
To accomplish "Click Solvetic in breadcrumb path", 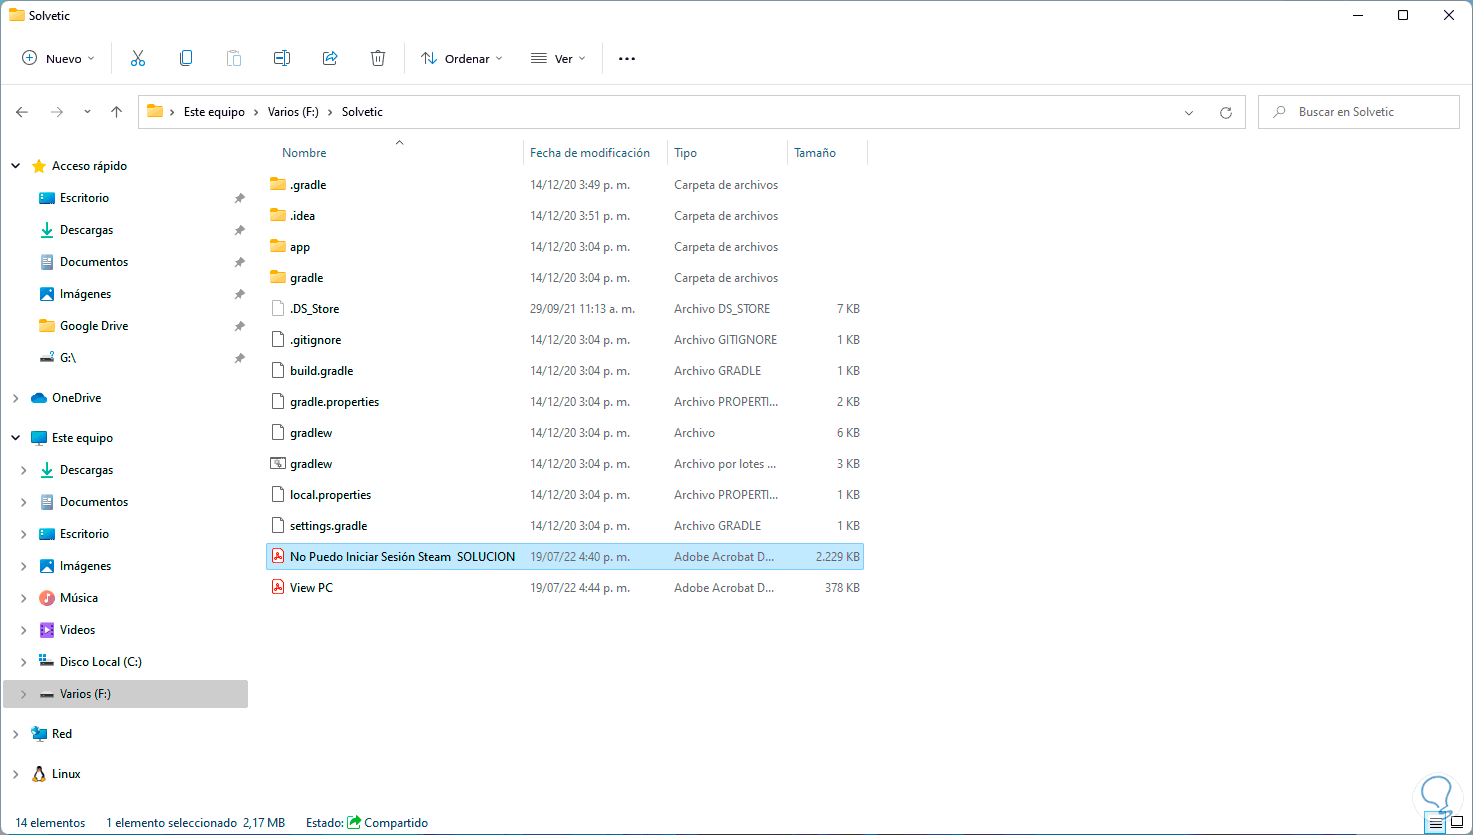I will point(362,112).
